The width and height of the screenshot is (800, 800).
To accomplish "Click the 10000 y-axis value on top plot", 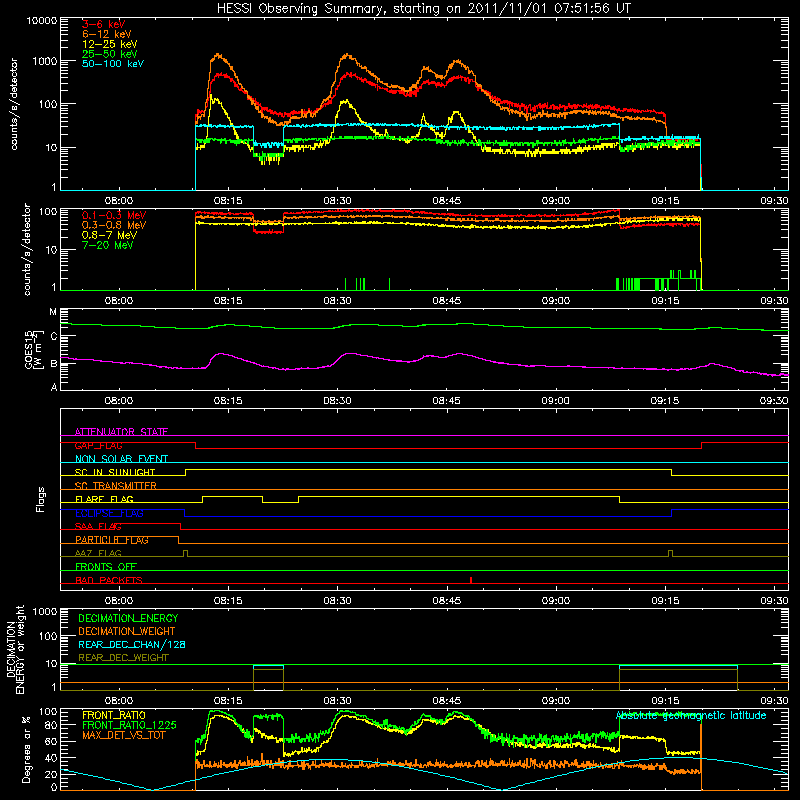I will click(x=42, y=21).
